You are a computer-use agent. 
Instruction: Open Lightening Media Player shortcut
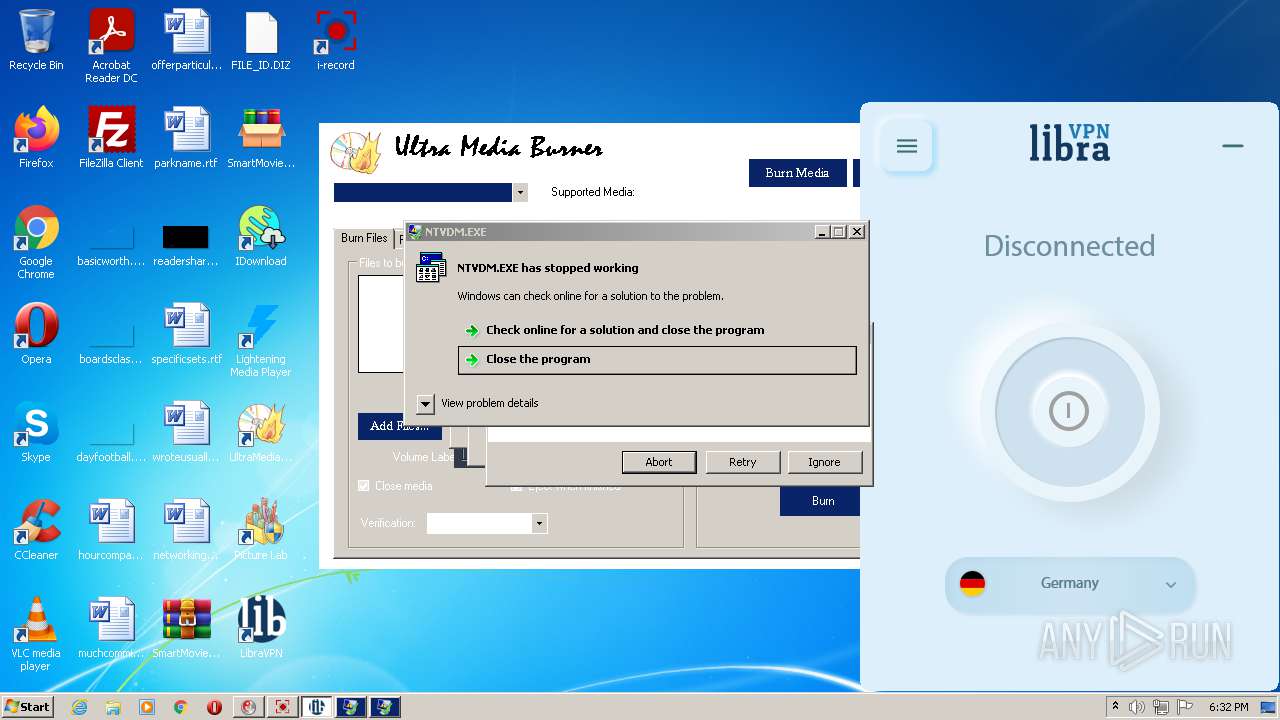point(261,341)
